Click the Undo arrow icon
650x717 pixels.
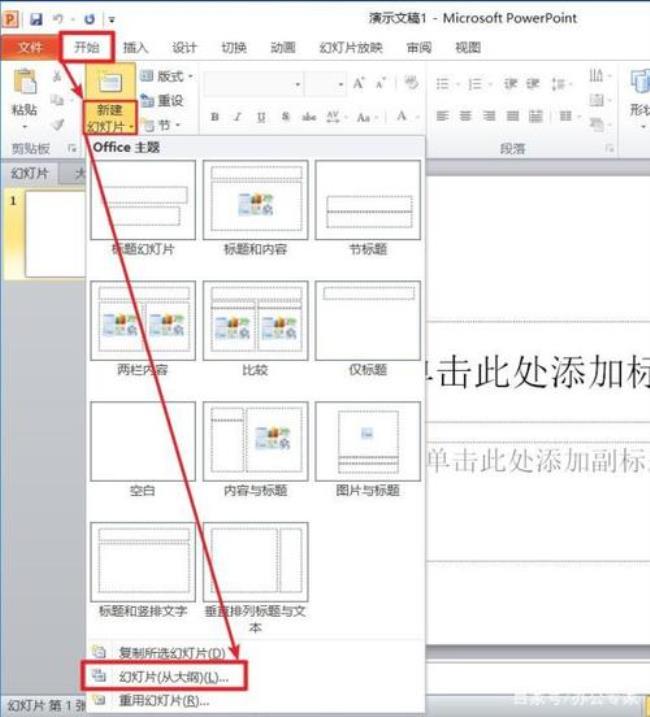58,19
